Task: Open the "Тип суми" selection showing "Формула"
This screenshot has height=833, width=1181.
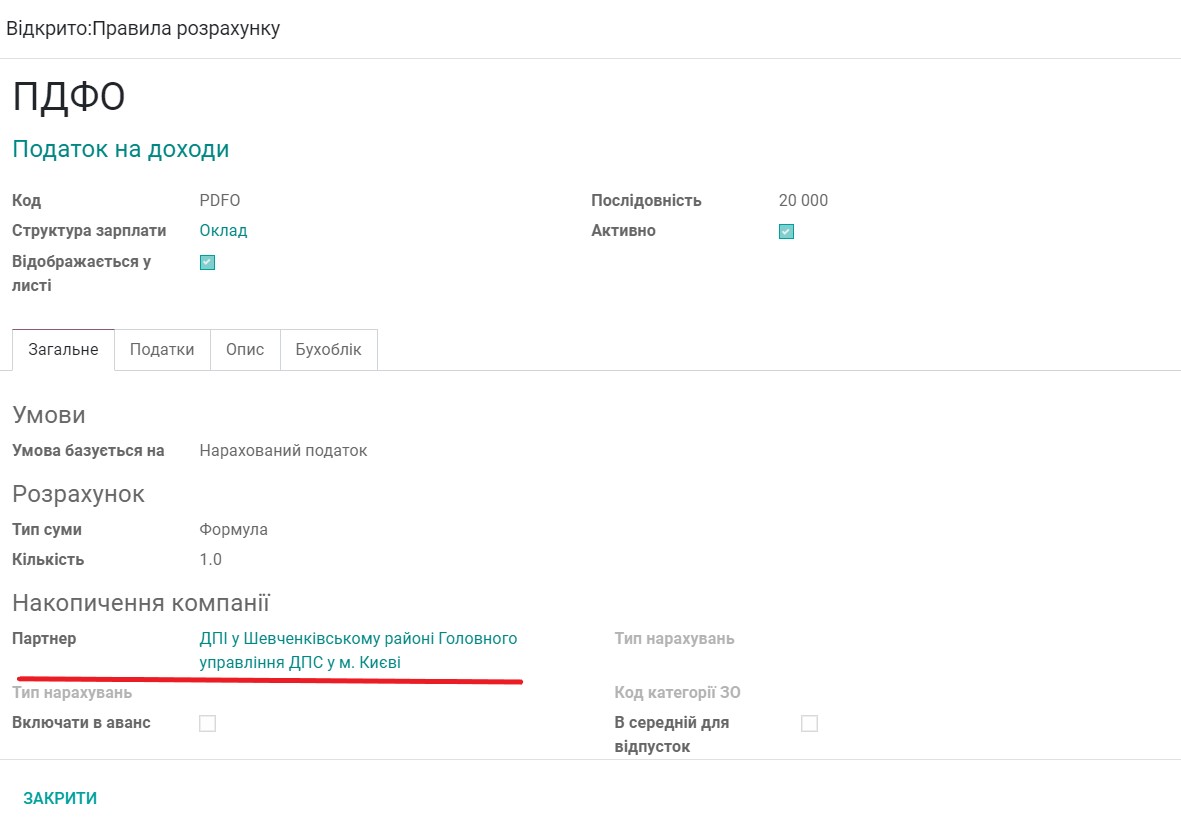Action: click(231, 529)
